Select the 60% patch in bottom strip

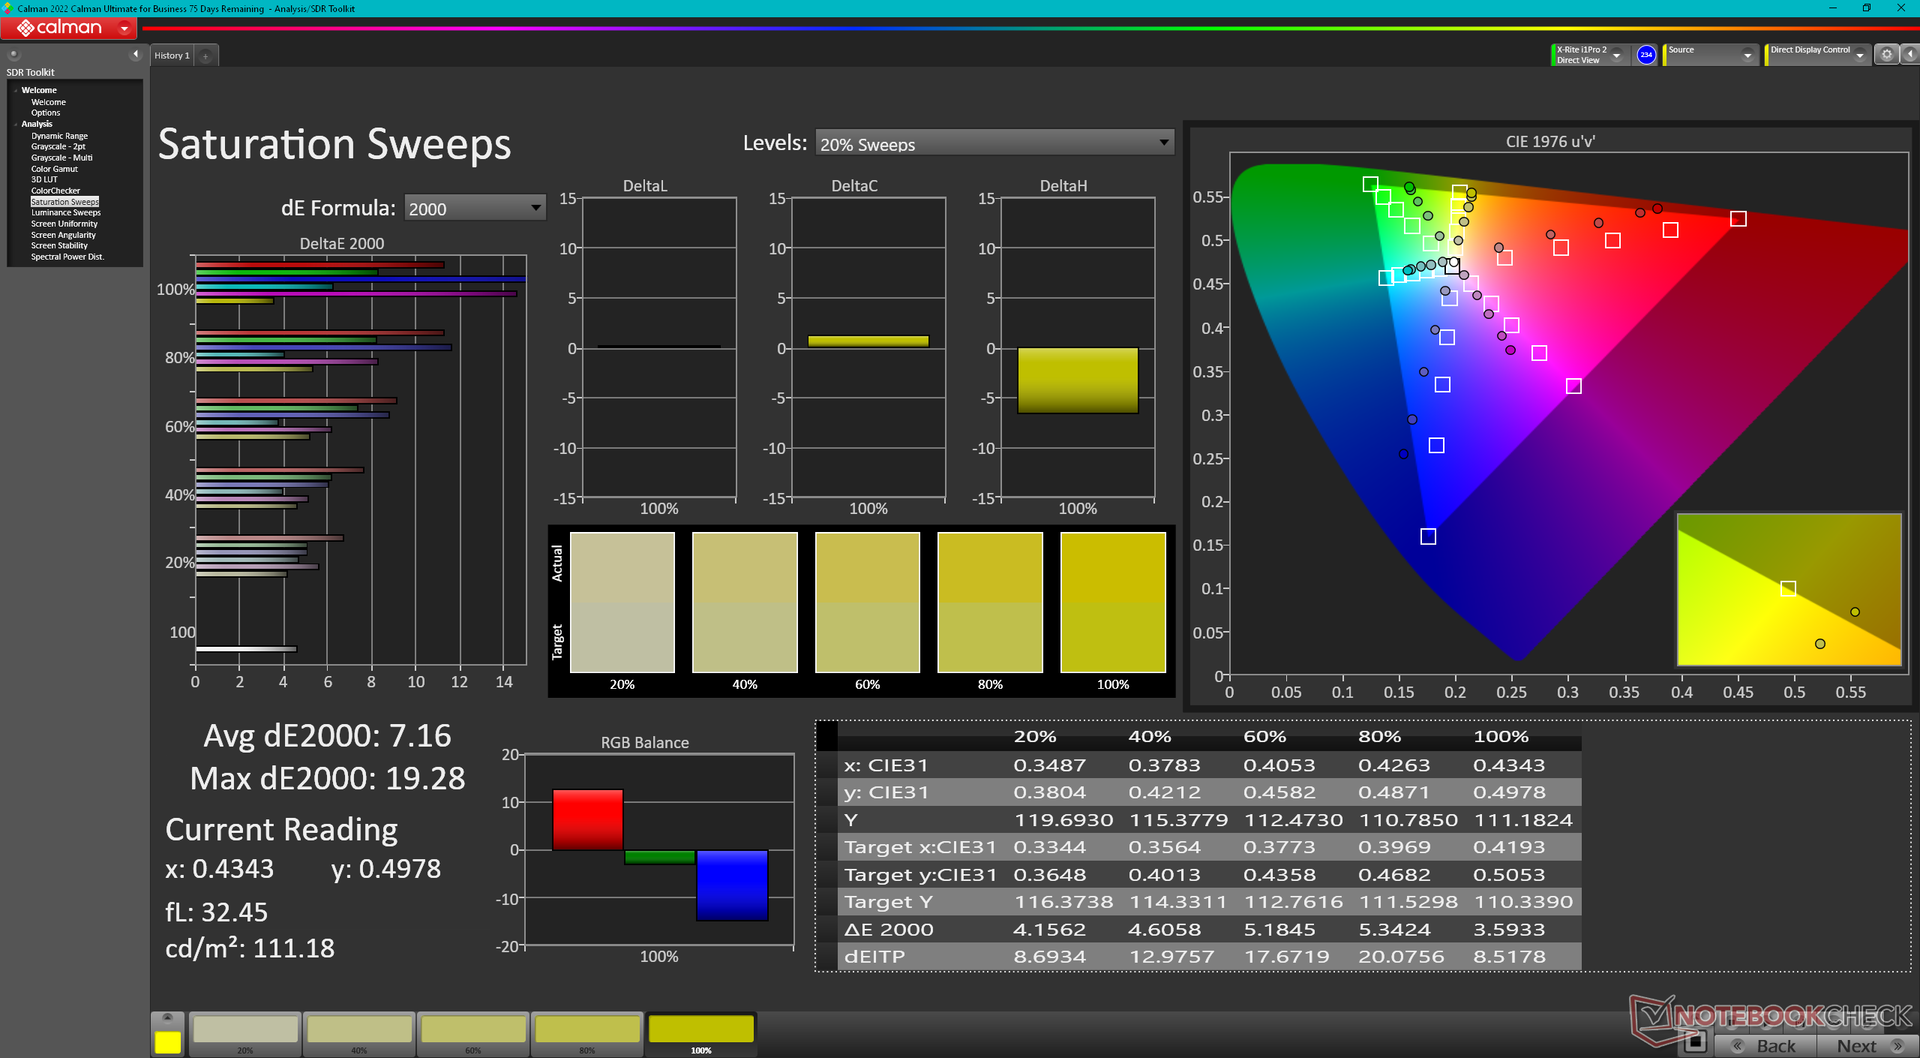click(474, 1034)
